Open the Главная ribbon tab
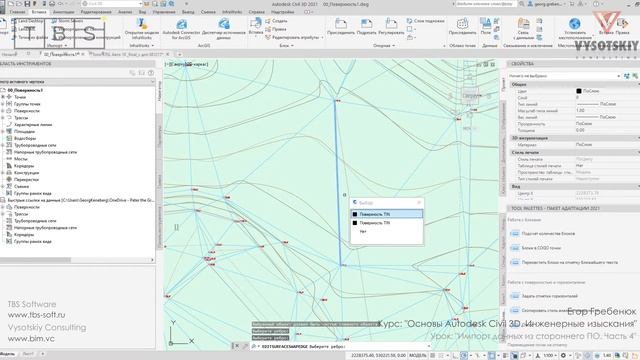 [17, 12]
